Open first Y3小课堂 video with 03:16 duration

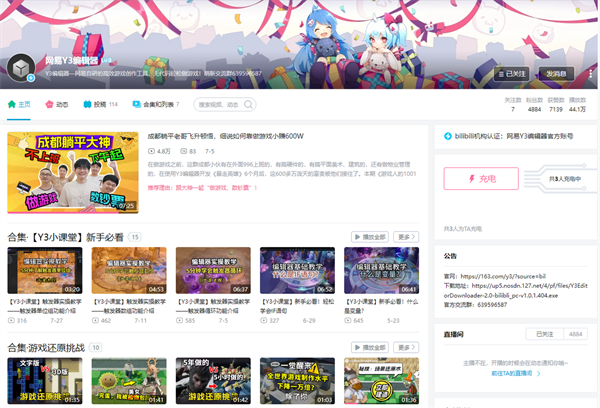point(45,270)
